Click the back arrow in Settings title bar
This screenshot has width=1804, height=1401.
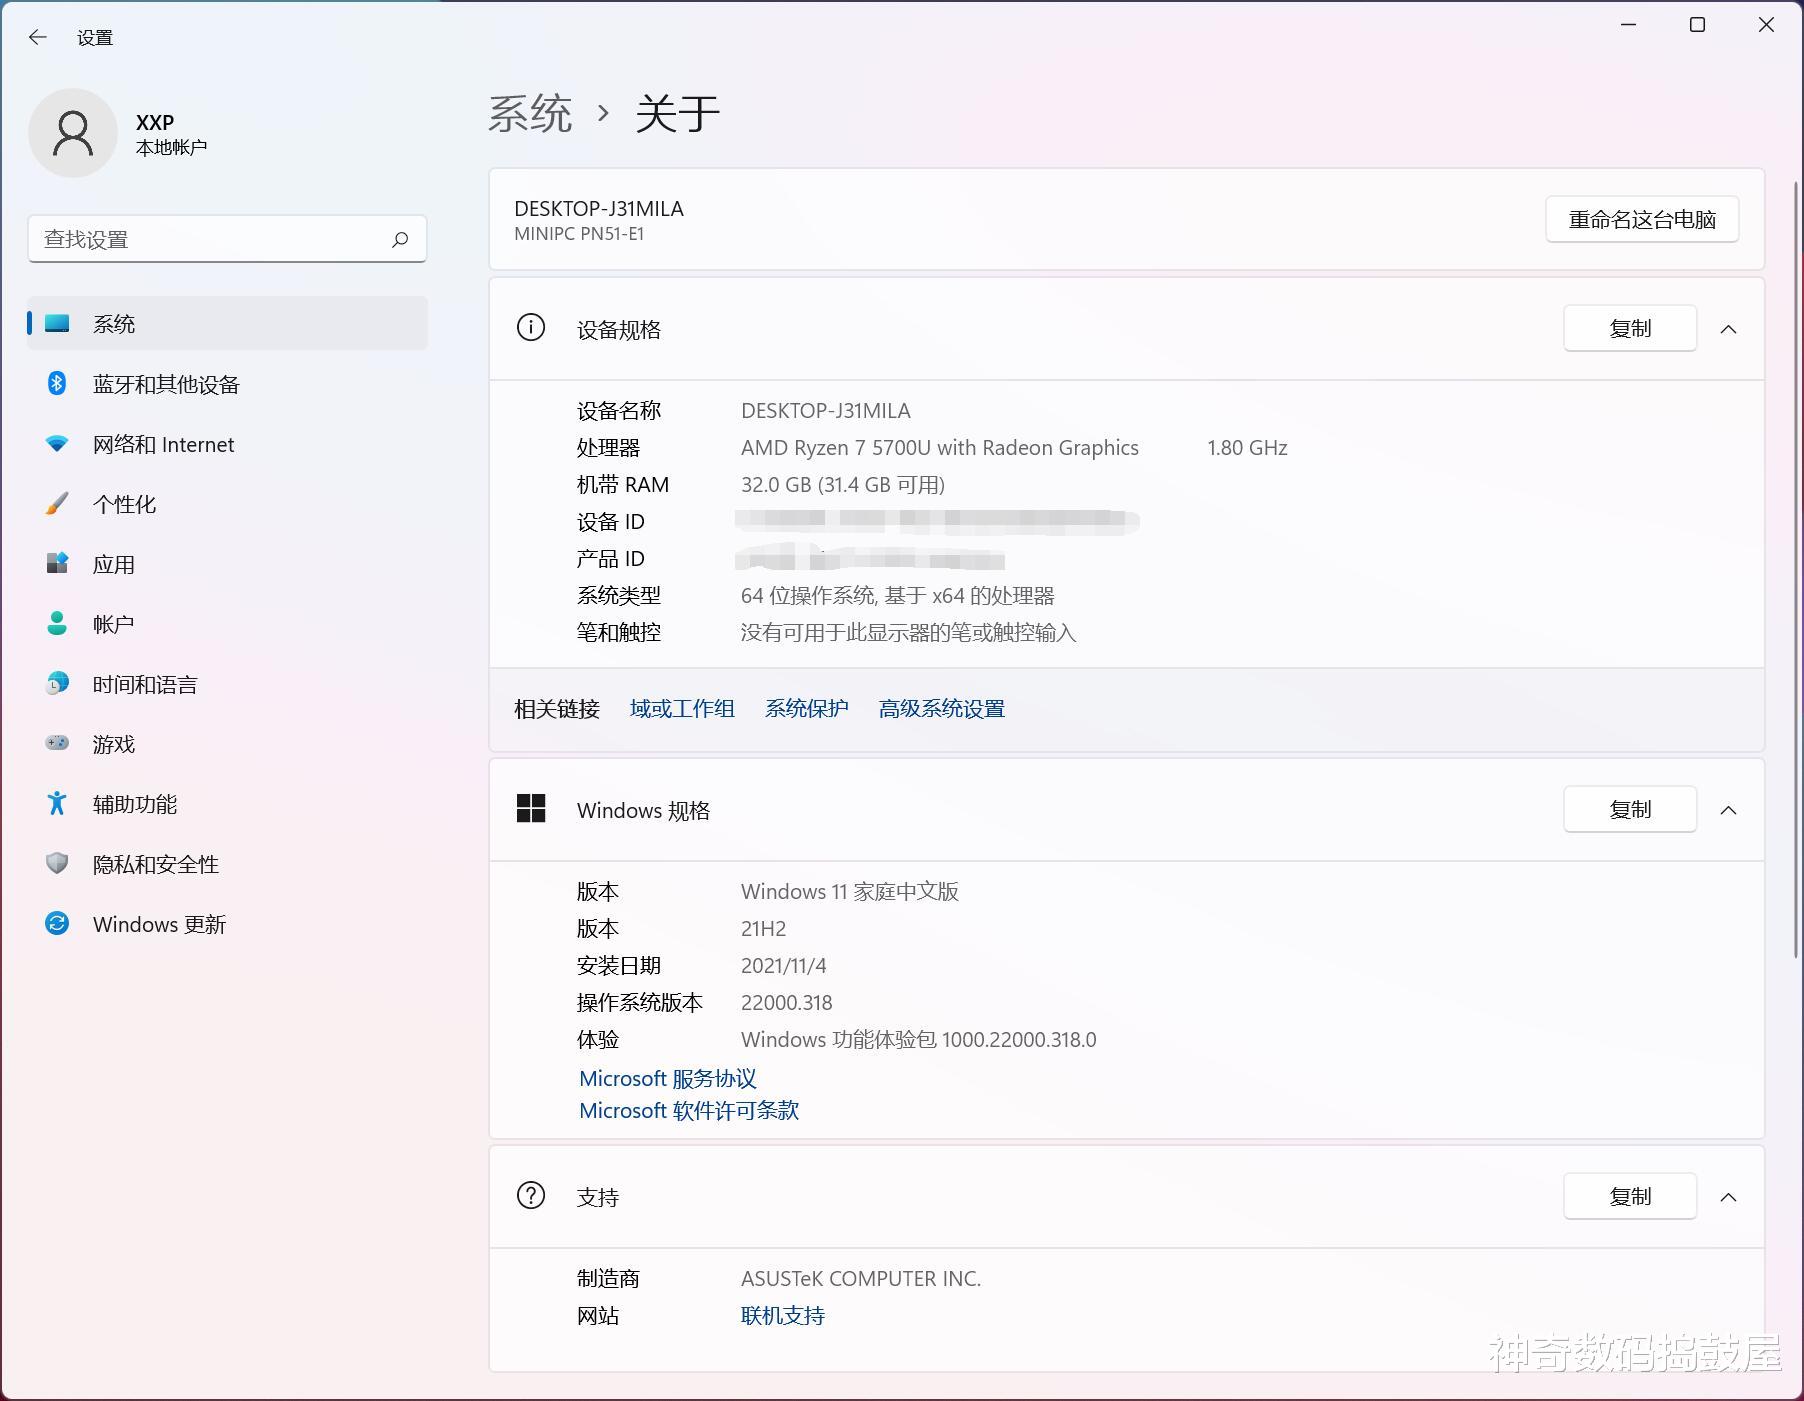click(38, 37)
